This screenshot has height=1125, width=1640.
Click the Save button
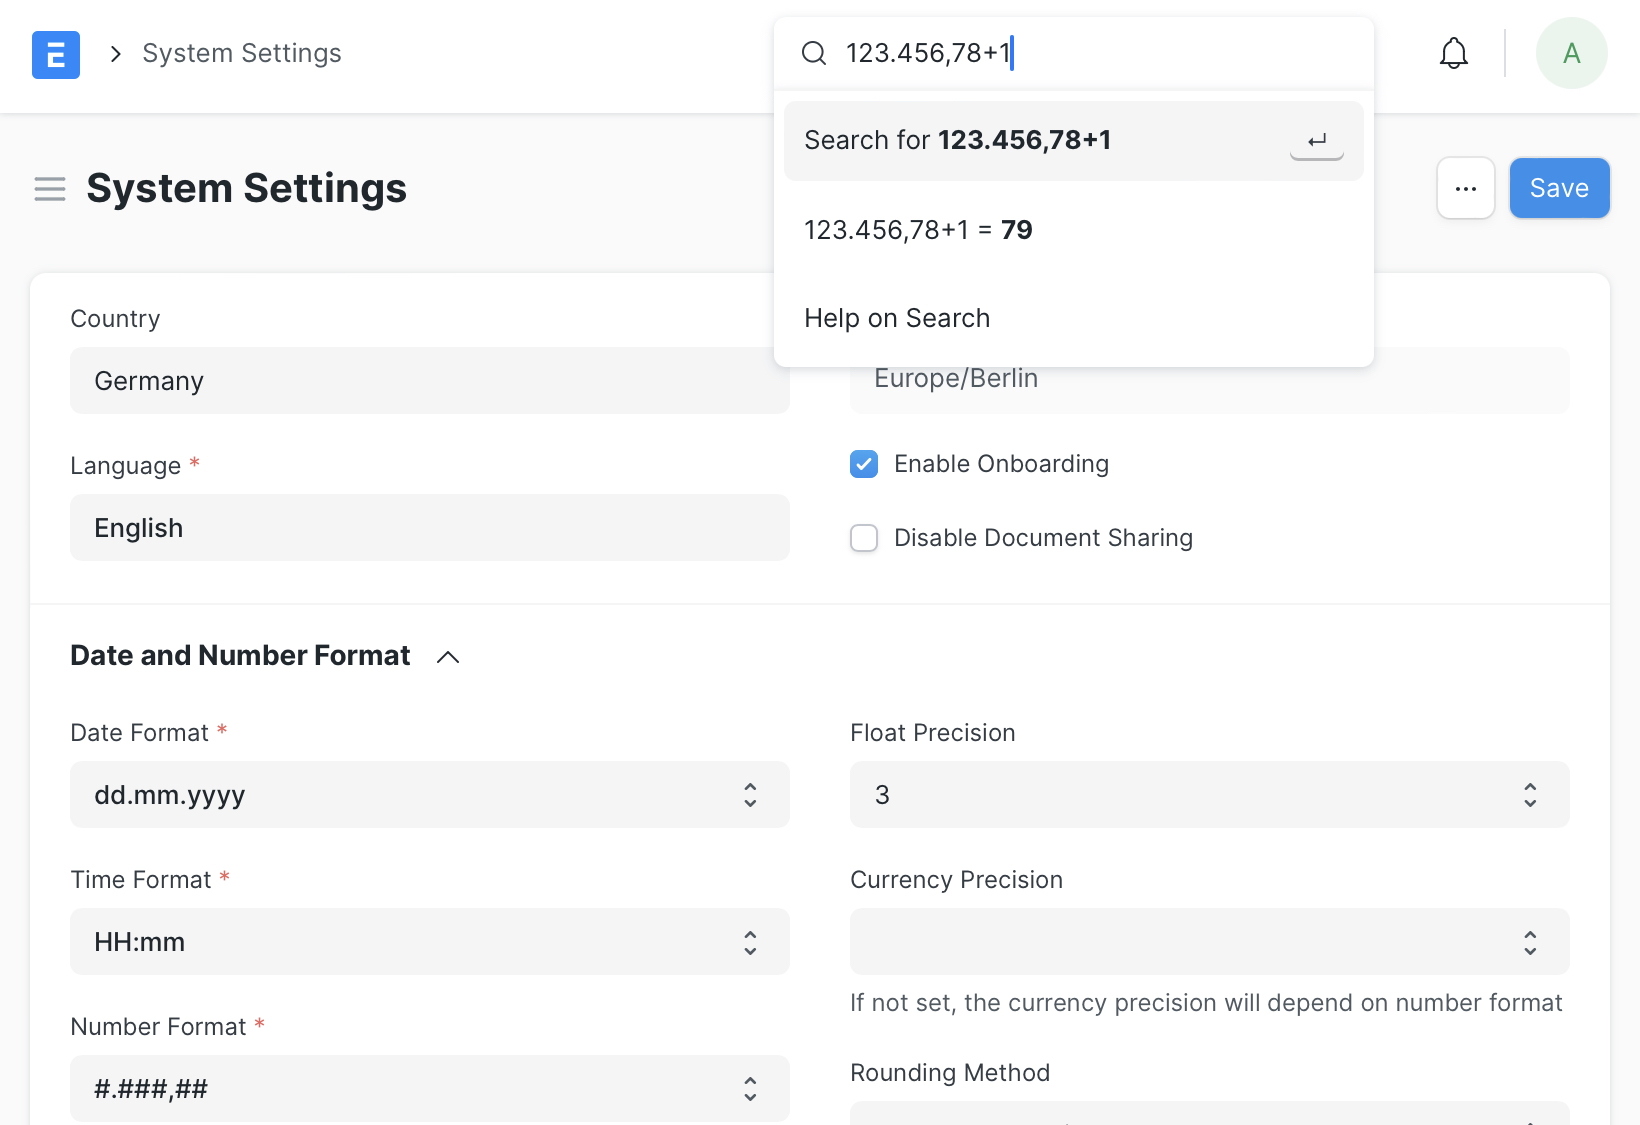[1559, 188]
